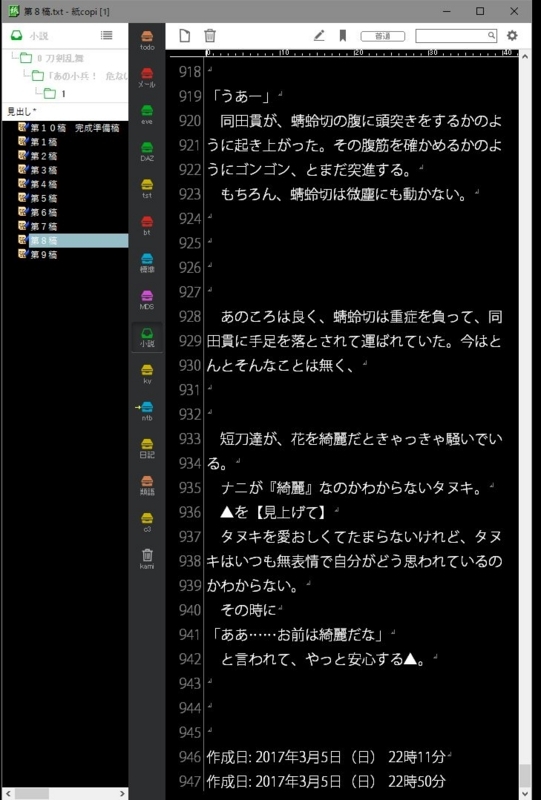The width and height of the screenshot is (541, 800).
Task: Open the tst box in the sidebar
Action: click(147, 188)
